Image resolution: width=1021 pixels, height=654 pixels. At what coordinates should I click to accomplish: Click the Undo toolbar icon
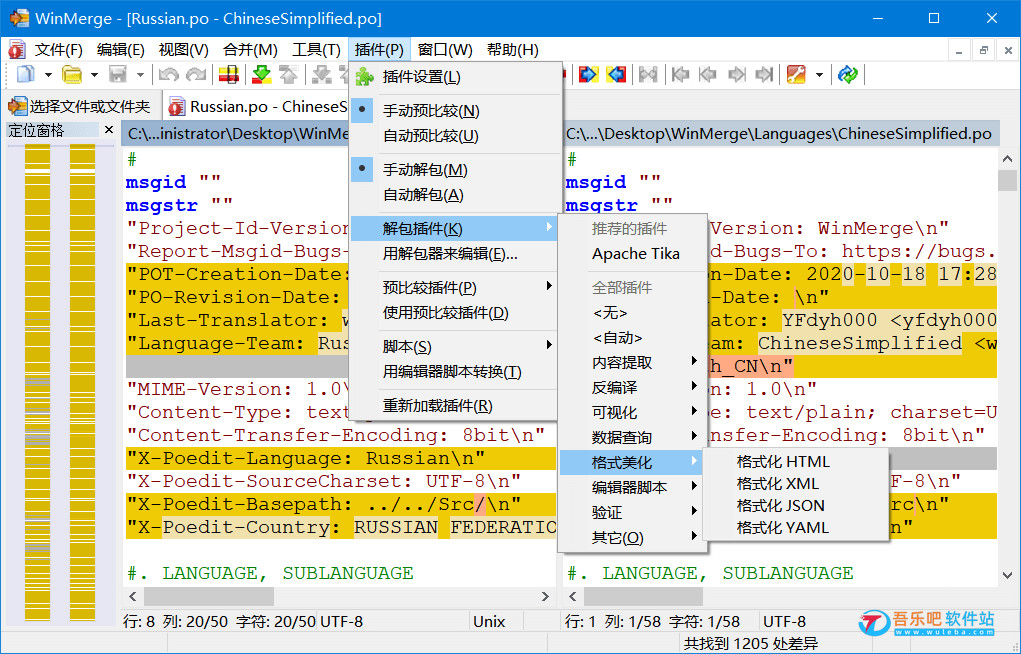tap(168, 74)
